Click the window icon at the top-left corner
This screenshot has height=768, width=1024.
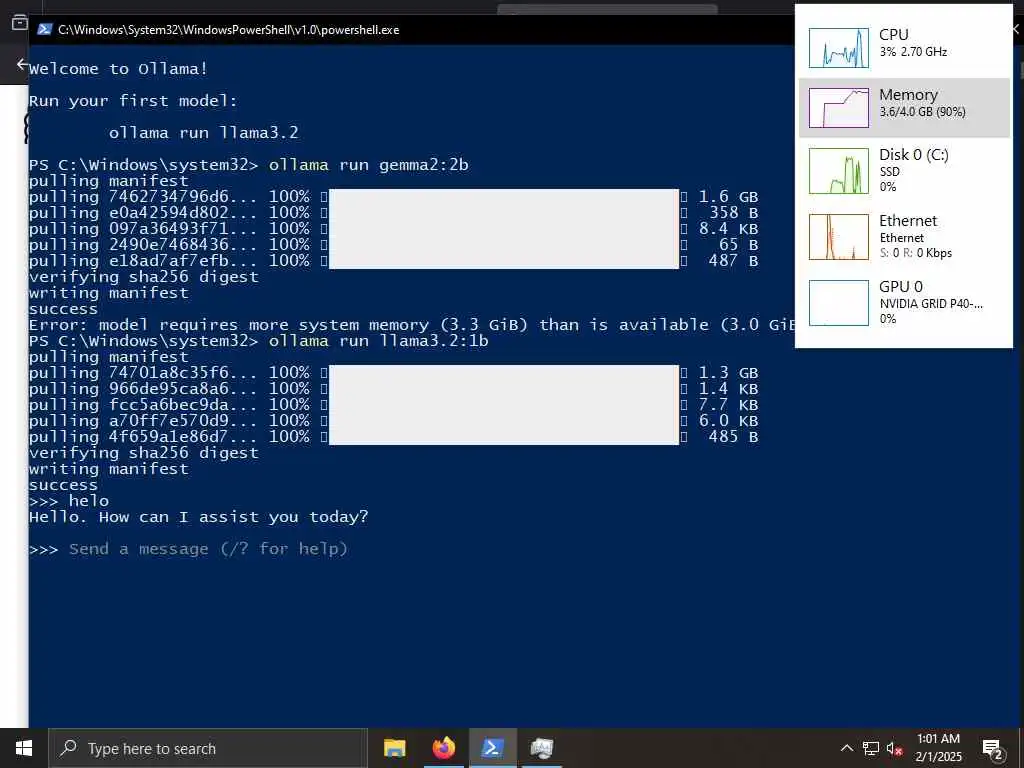pyautogui.click(x=20, y=22)
